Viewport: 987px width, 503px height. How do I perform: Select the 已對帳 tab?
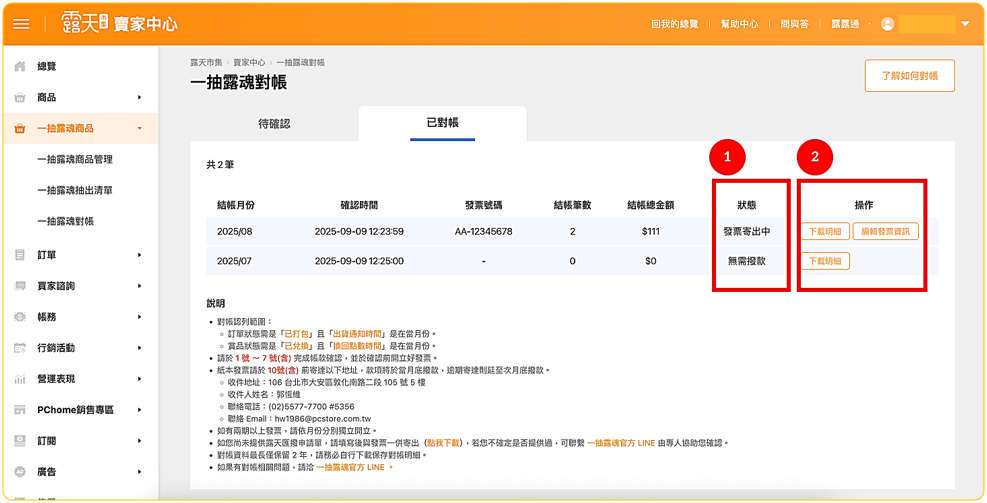pyautogui.click(x=442, y=123)
